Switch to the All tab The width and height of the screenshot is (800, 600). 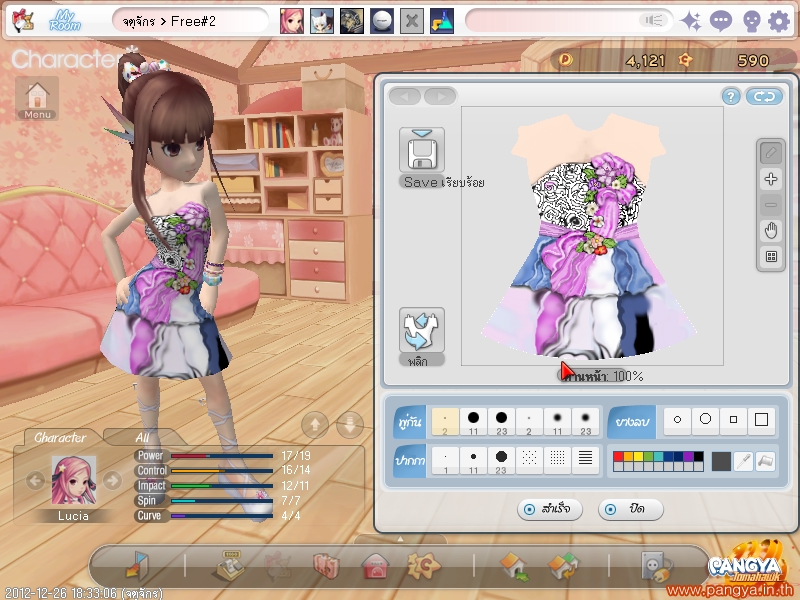(142, 438)
